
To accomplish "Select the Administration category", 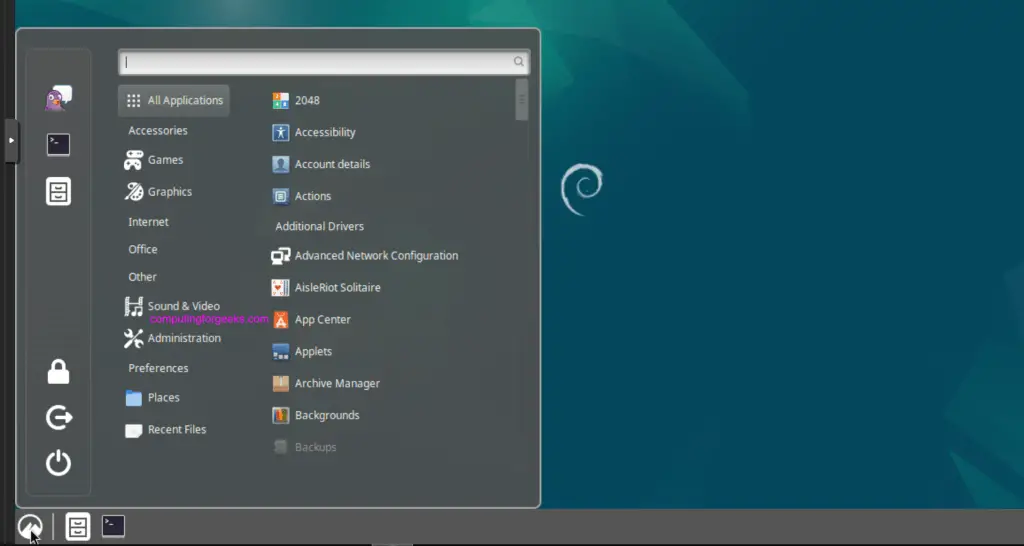I will [172, 338].
